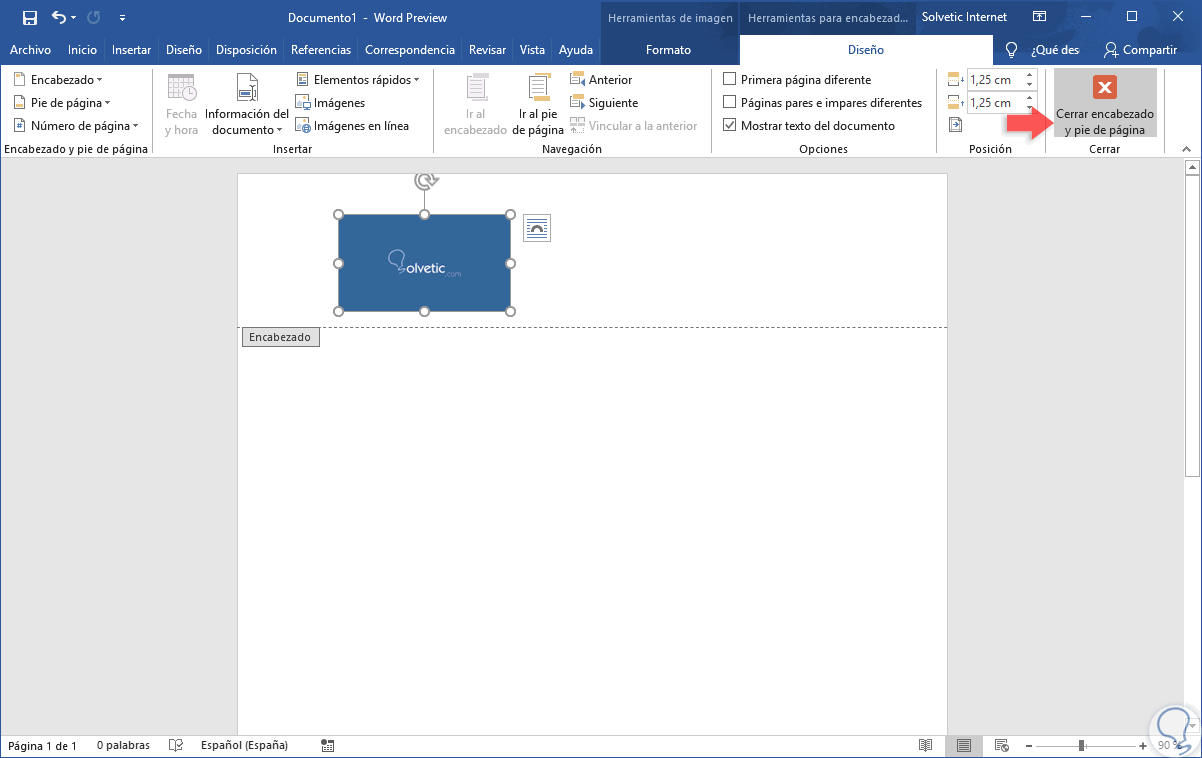Switch to the Insertar tab
This screenshot has height=758, width=1202.
(131, 50)
